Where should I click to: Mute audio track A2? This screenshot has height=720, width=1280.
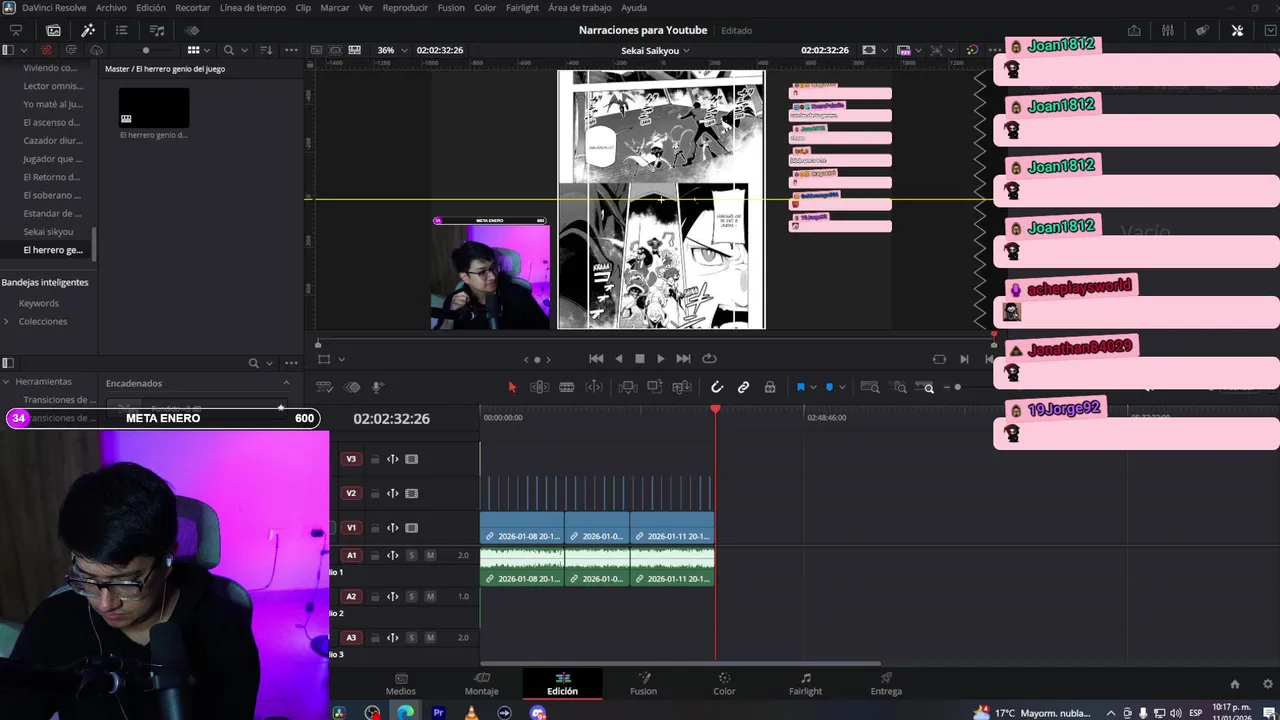[x=430, y=596]
